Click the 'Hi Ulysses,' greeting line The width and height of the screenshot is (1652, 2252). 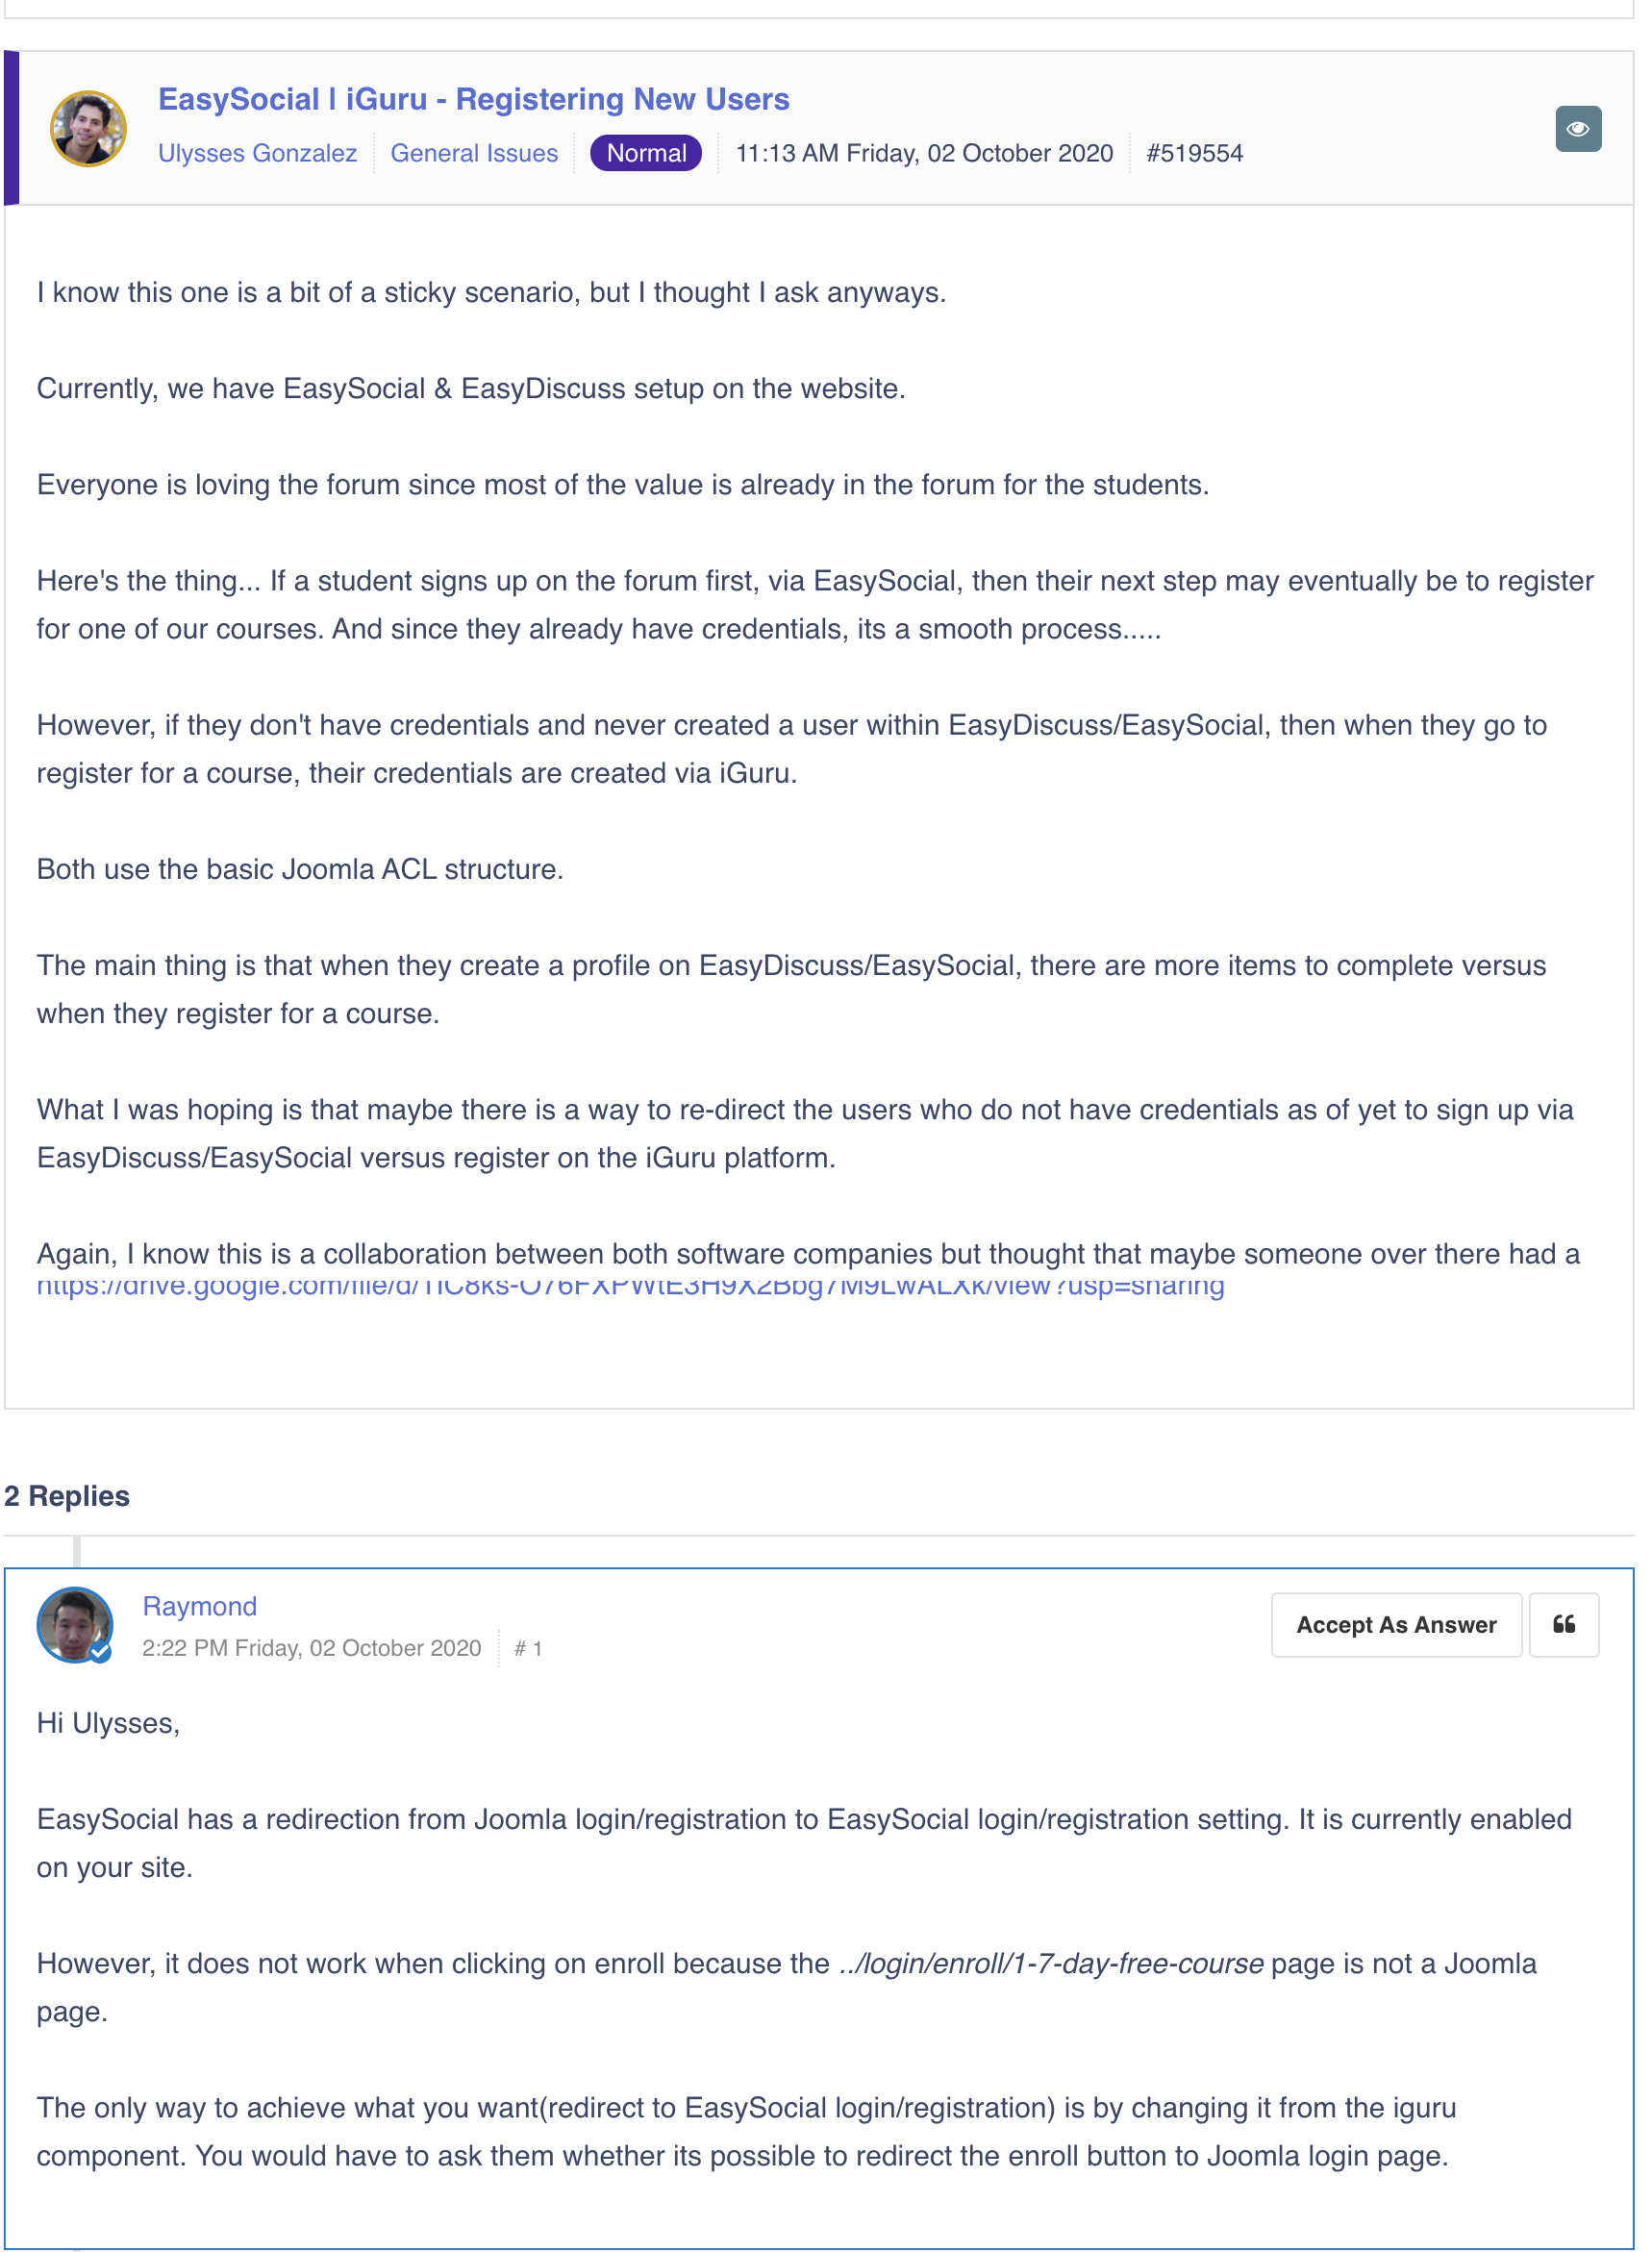(x=108, y=1722)
